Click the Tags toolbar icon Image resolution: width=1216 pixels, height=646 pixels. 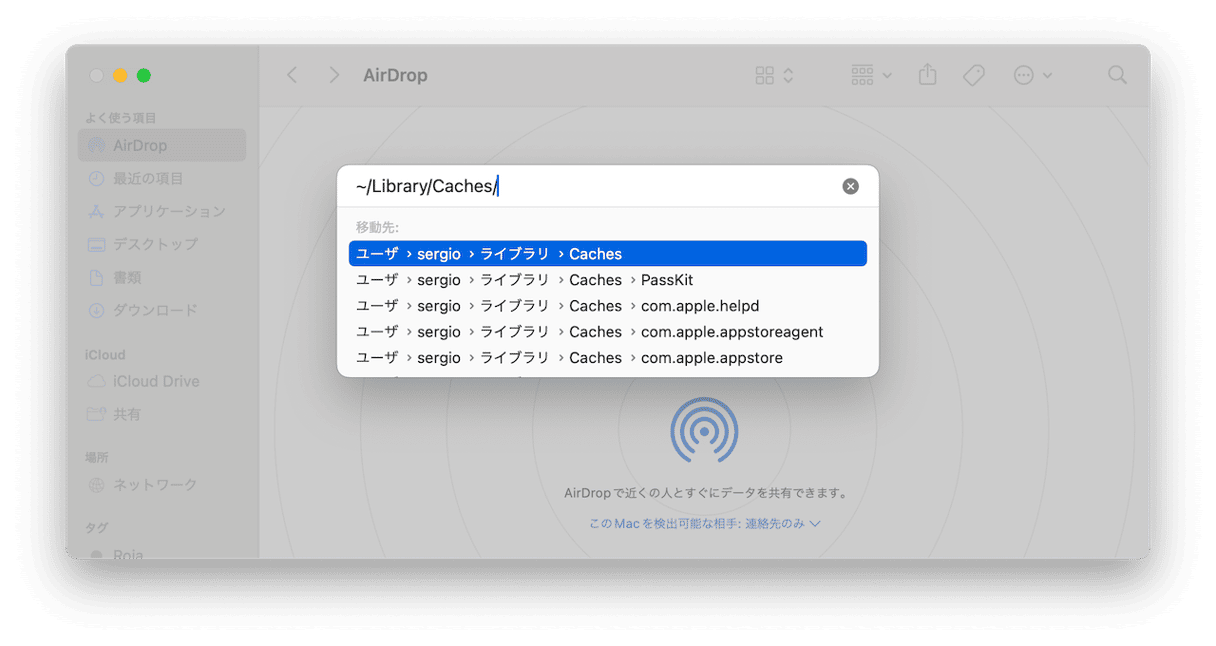tap(974, 75)
